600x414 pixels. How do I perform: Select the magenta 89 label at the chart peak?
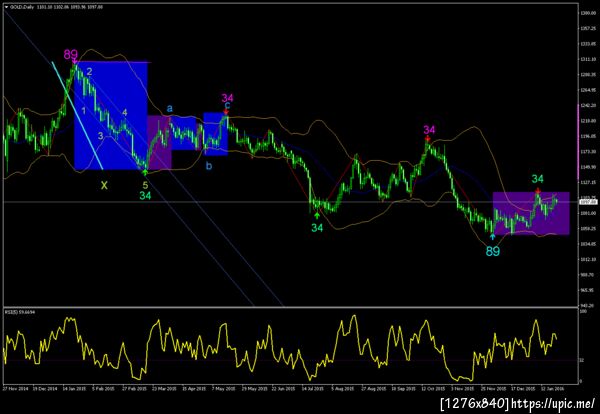70,54
